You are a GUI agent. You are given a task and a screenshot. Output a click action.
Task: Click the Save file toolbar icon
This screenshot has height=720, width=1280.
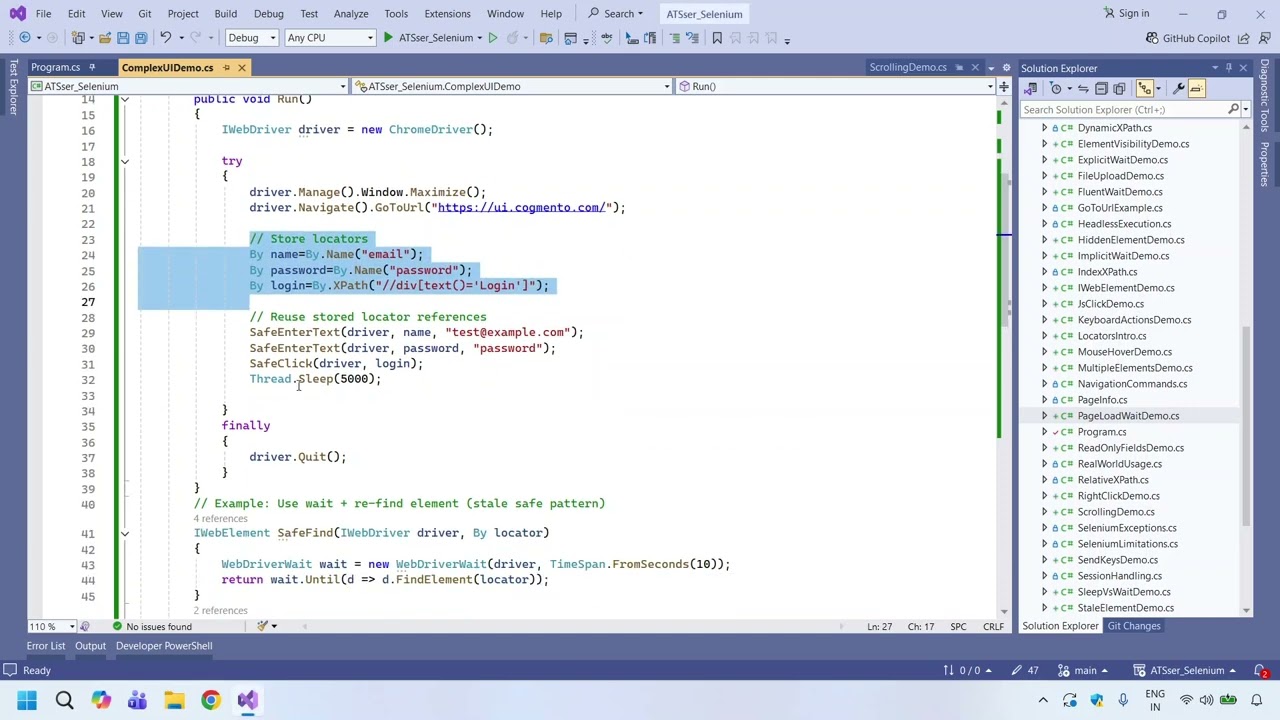click(123, 38)
